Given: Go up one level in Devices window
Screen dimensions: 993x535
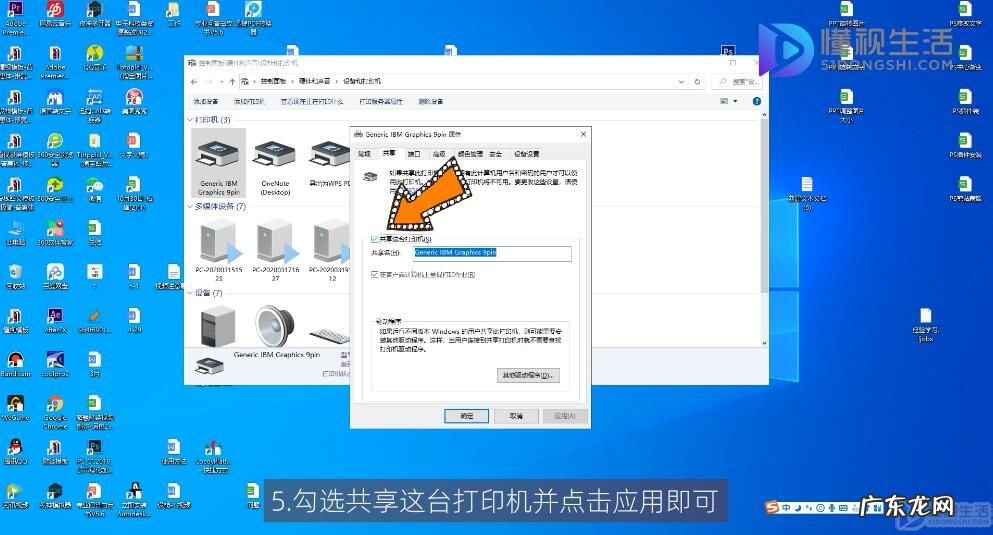Looking at the screenshot, I should click(232, 82).
